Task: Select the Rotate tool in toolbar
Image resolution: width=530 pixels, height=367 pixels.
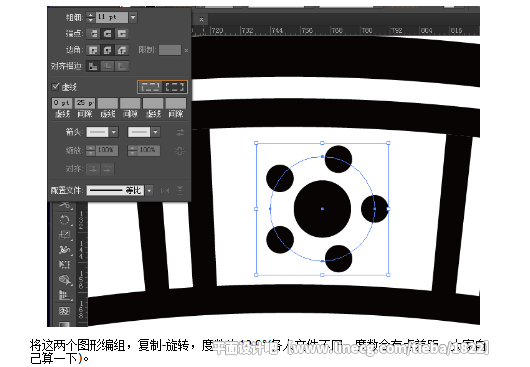Action: point(64,220)
